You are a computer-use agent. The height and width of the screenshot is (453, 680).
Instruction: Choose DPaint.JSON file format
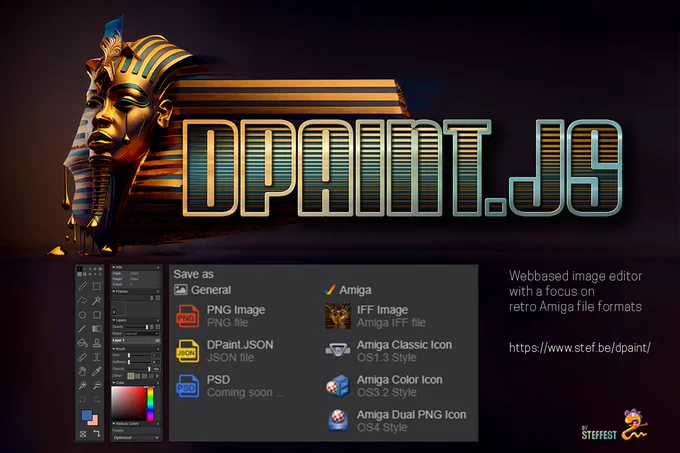[226, 351]
